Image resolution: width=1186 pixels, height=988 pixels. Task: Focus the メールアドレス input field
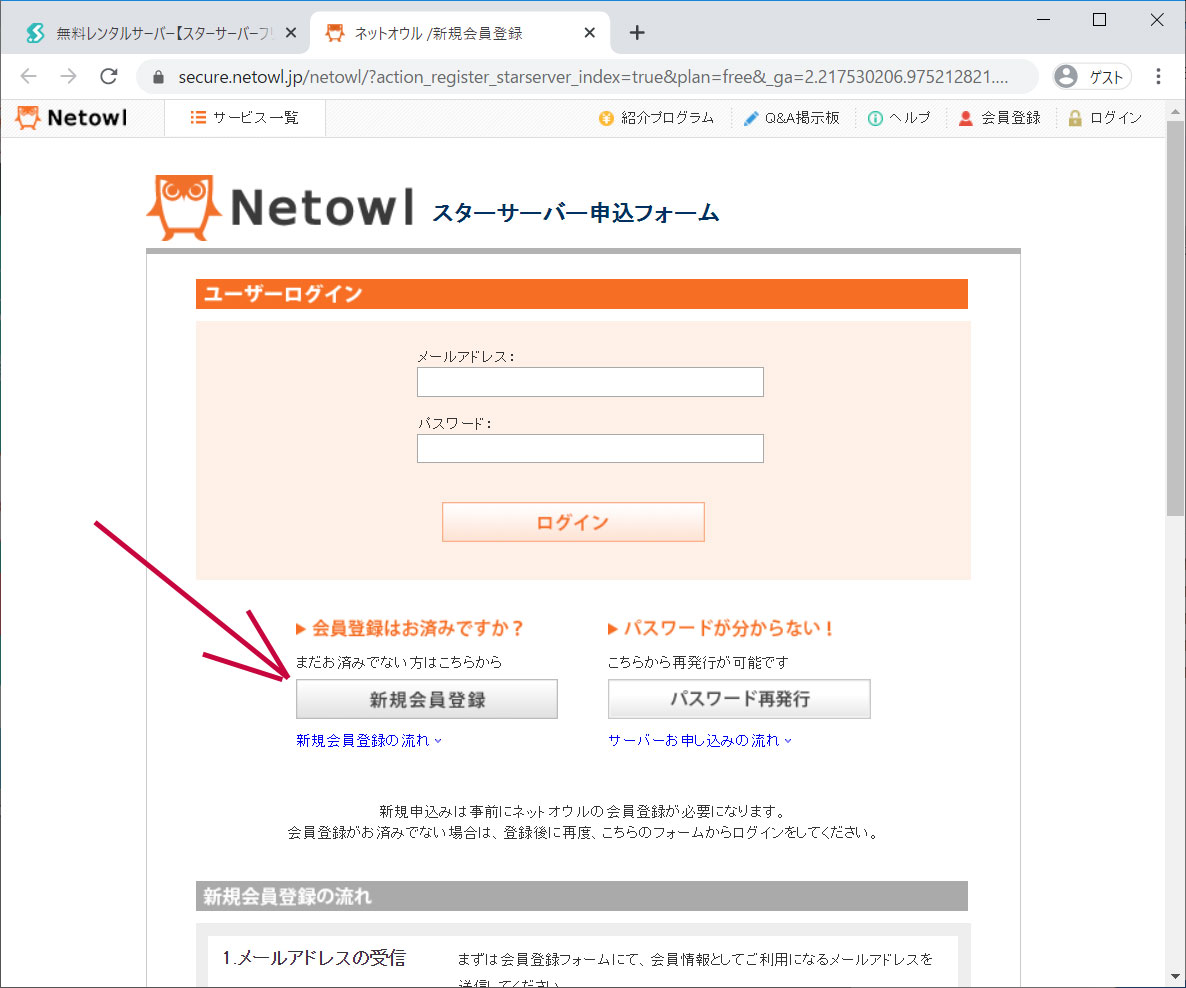(590, 382)
